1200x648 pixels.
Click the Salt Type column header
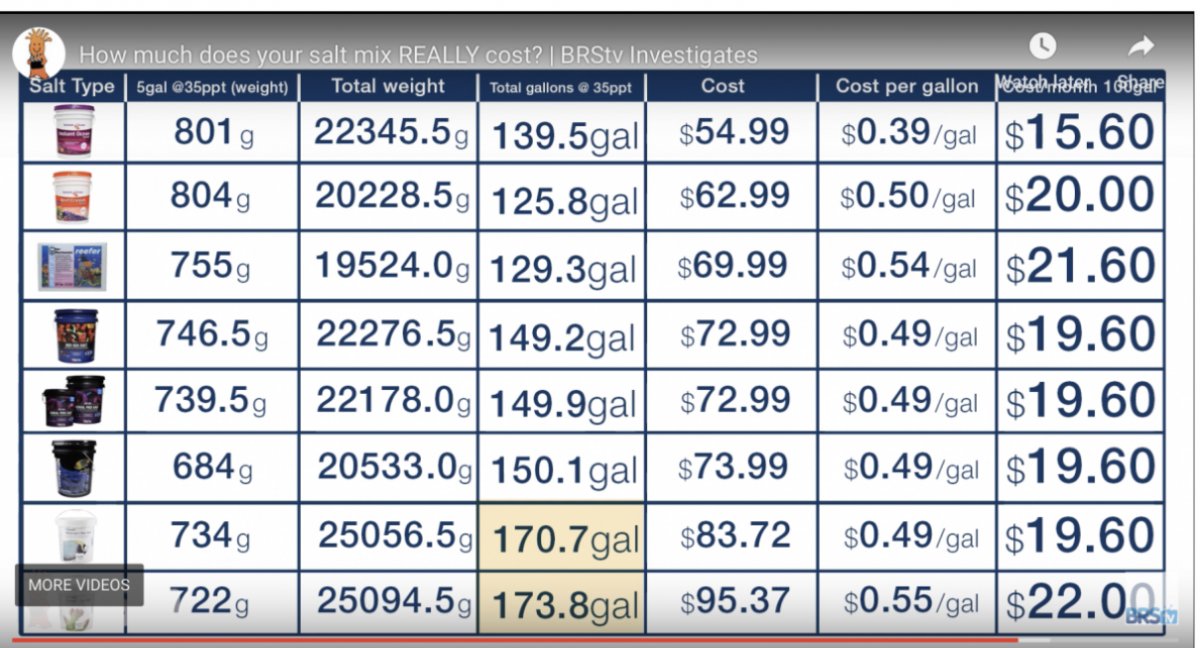coord(72,86)
